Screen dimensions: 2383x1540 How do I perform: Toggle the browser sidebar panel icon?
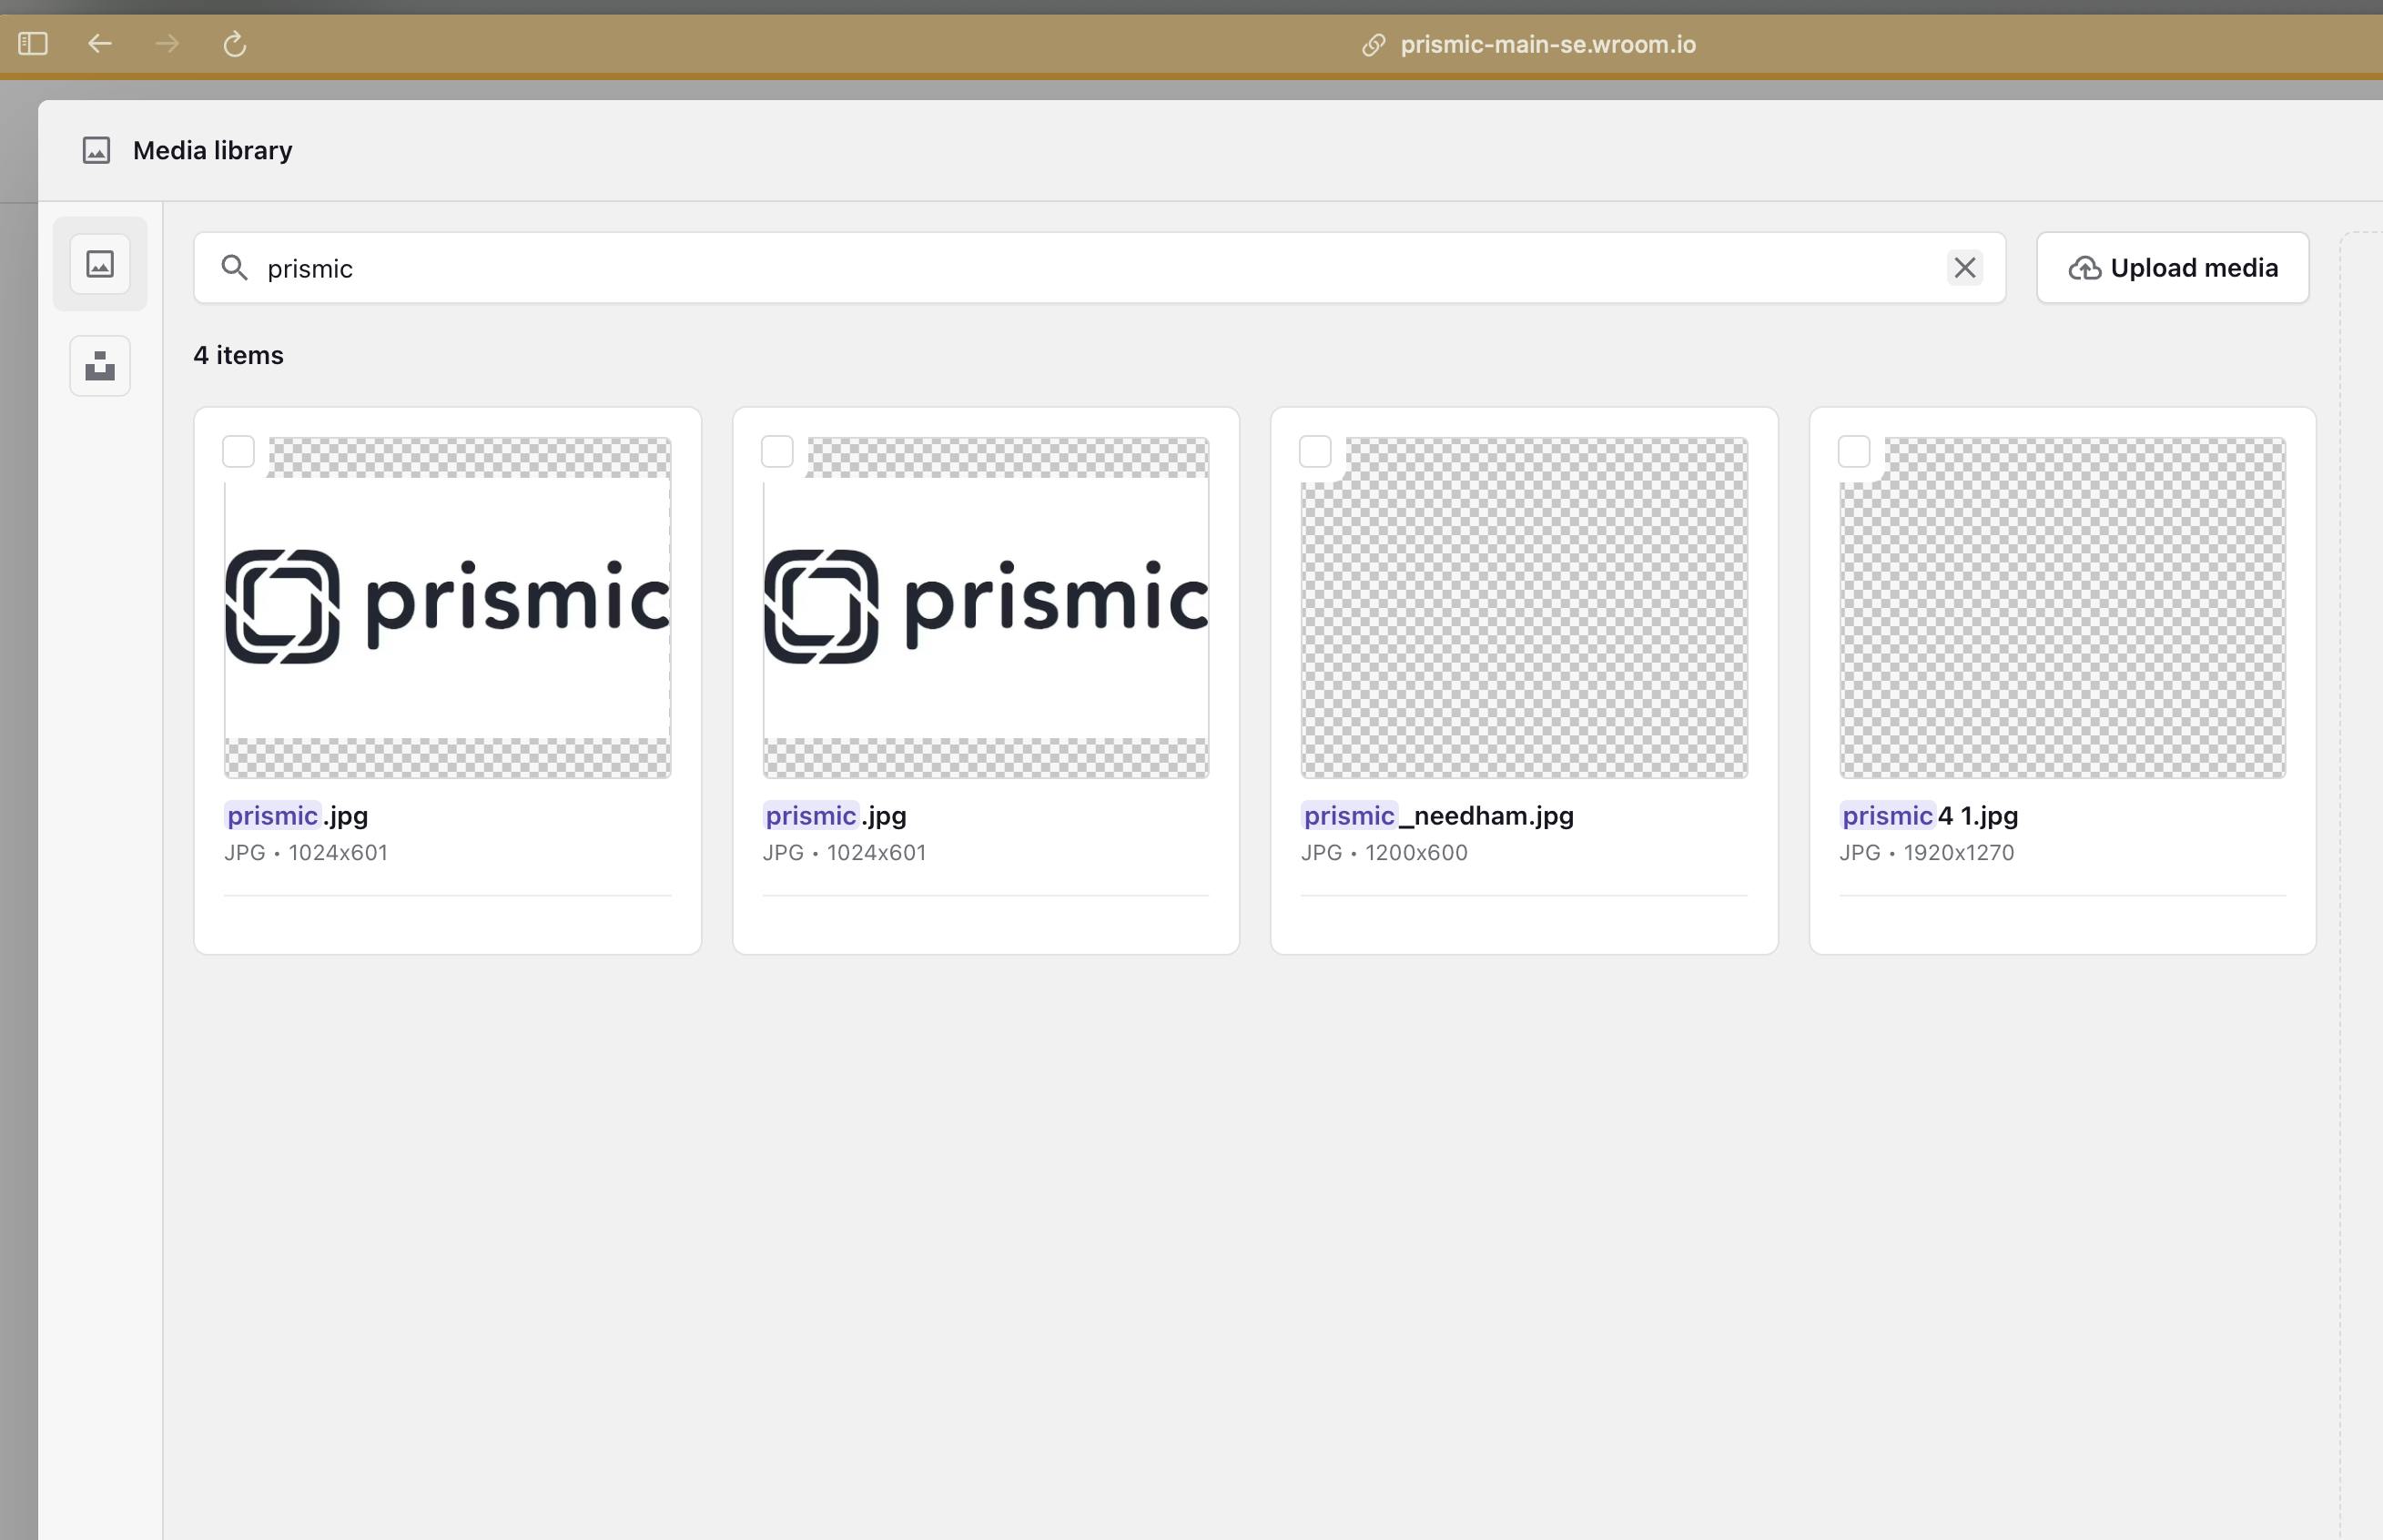33,44
